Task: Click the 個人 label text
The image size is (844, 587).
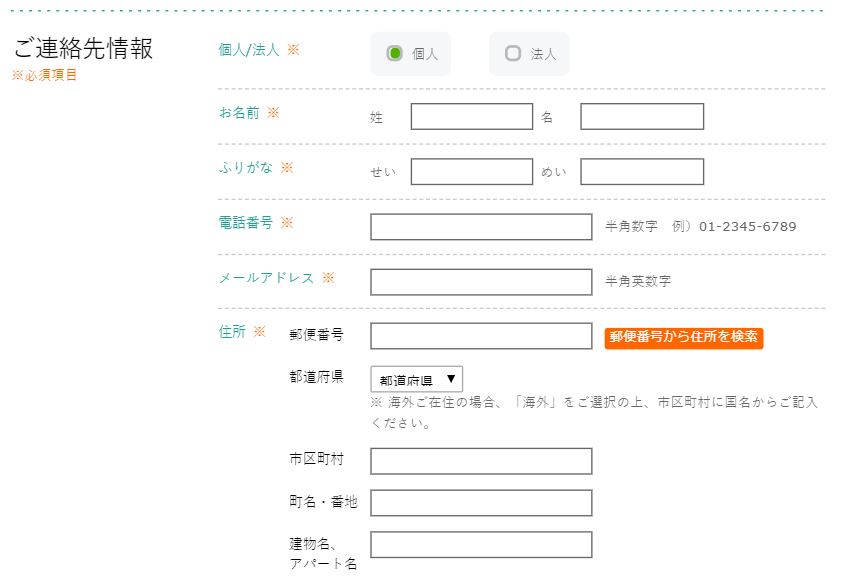Action: pyautogui.click(x=425, y=54)
